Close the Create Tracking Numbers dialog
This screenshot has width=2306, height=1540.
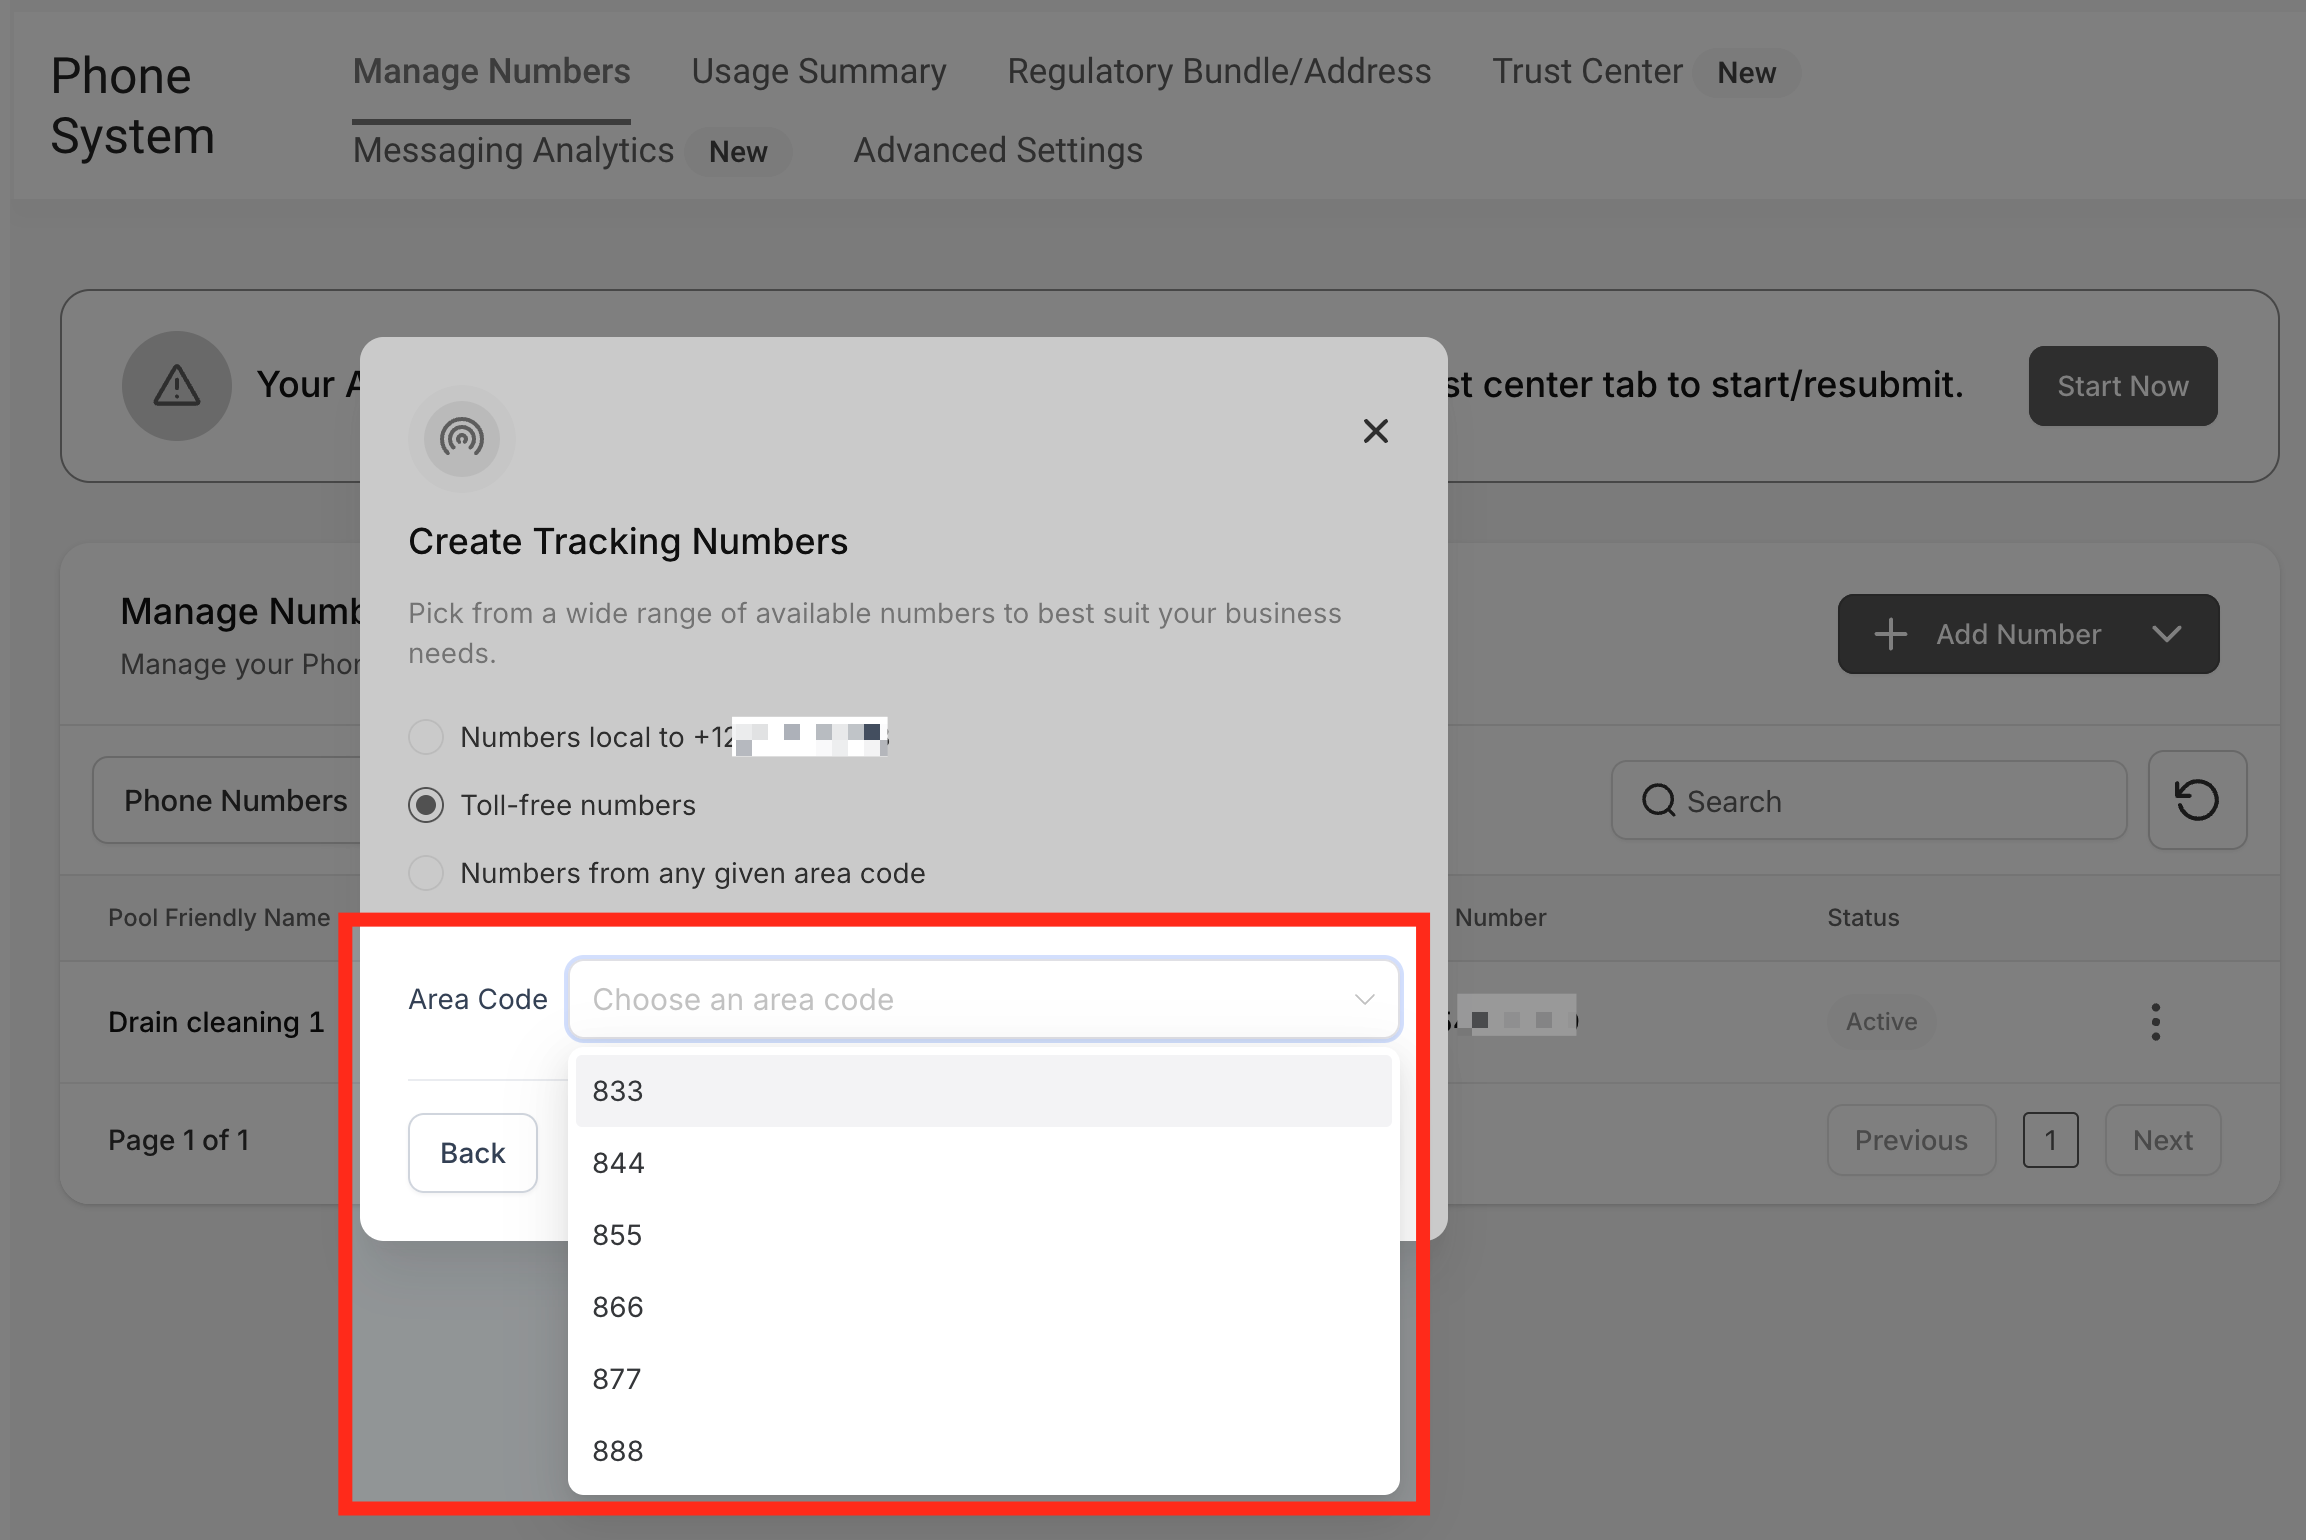click(x=1376, y=431)
